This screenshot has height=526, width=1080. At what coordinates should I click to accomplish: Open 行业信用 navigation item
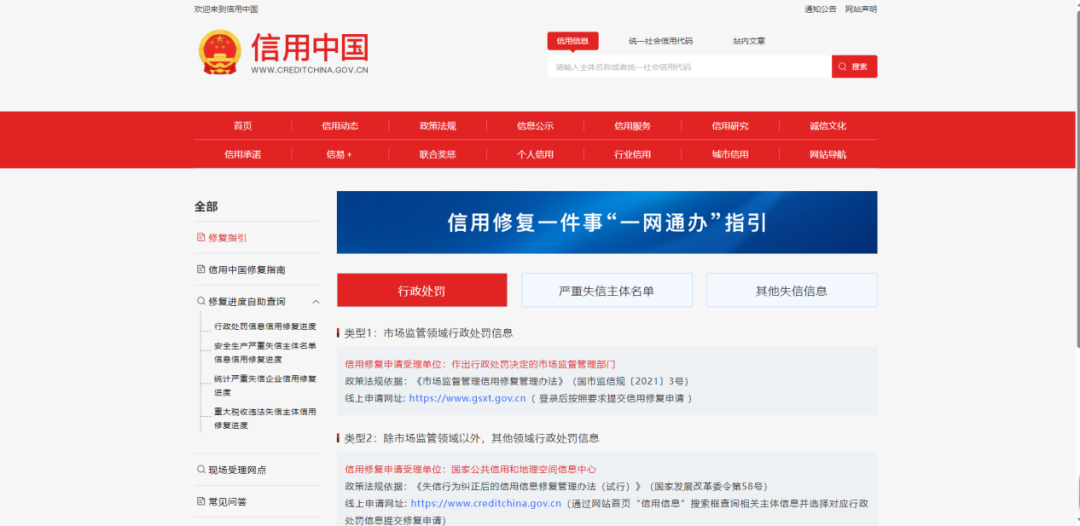click(x=633, y=154)
